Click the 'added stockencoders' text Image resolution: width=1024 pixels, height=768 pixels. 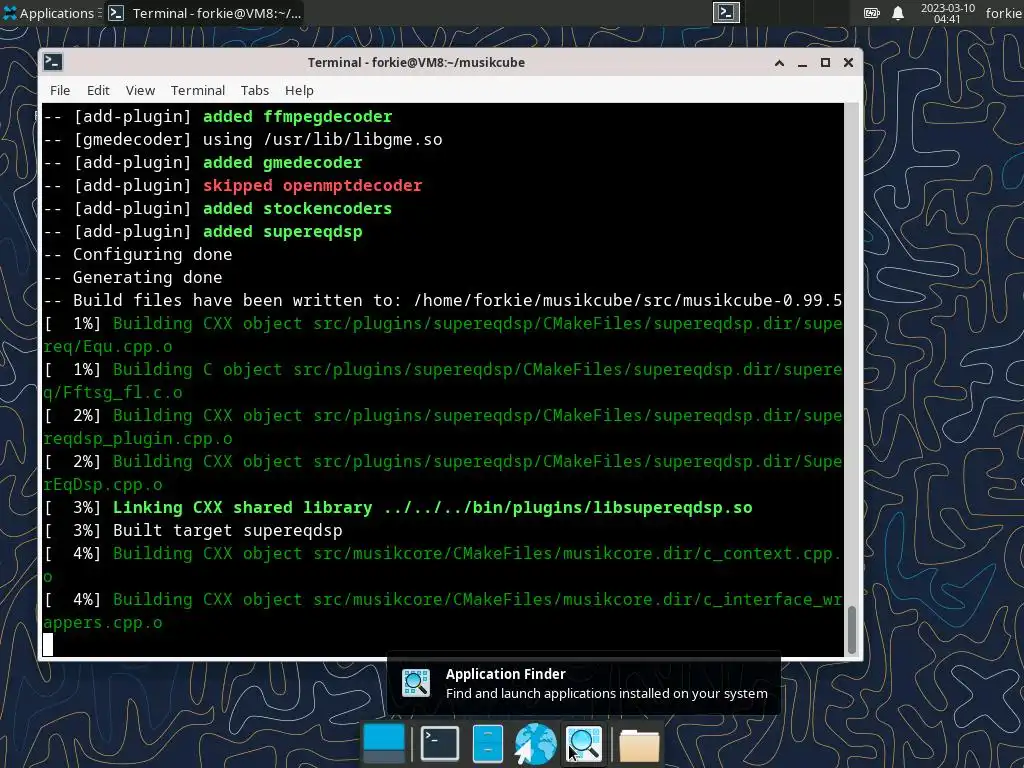[298, 208]
